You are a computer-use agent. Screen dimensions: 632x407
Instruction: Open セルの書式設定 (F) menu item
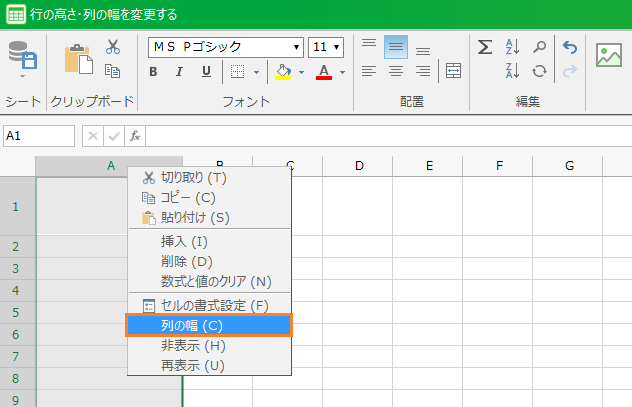click(209, 306)
